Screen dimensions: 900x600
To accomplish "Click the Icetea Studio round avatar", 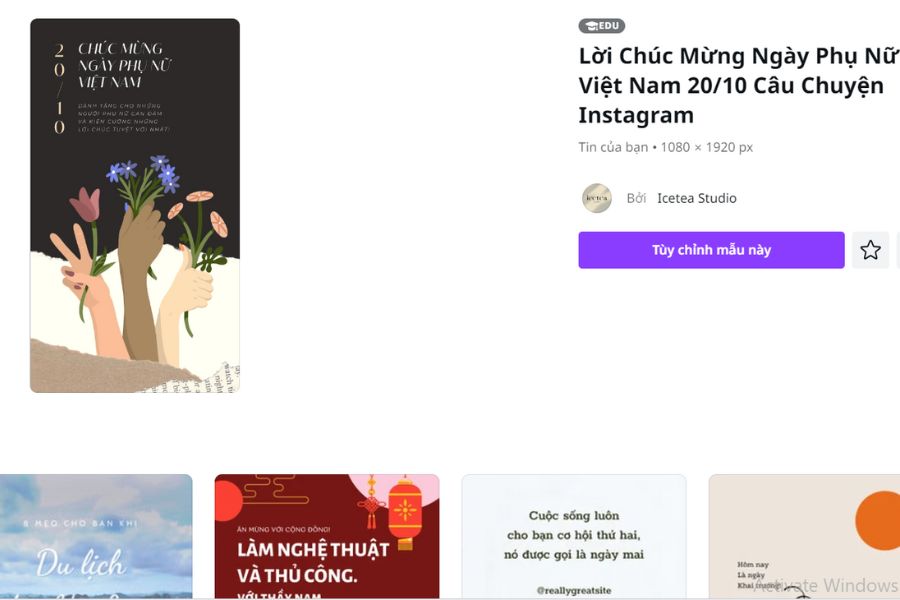I will point(597,198).
